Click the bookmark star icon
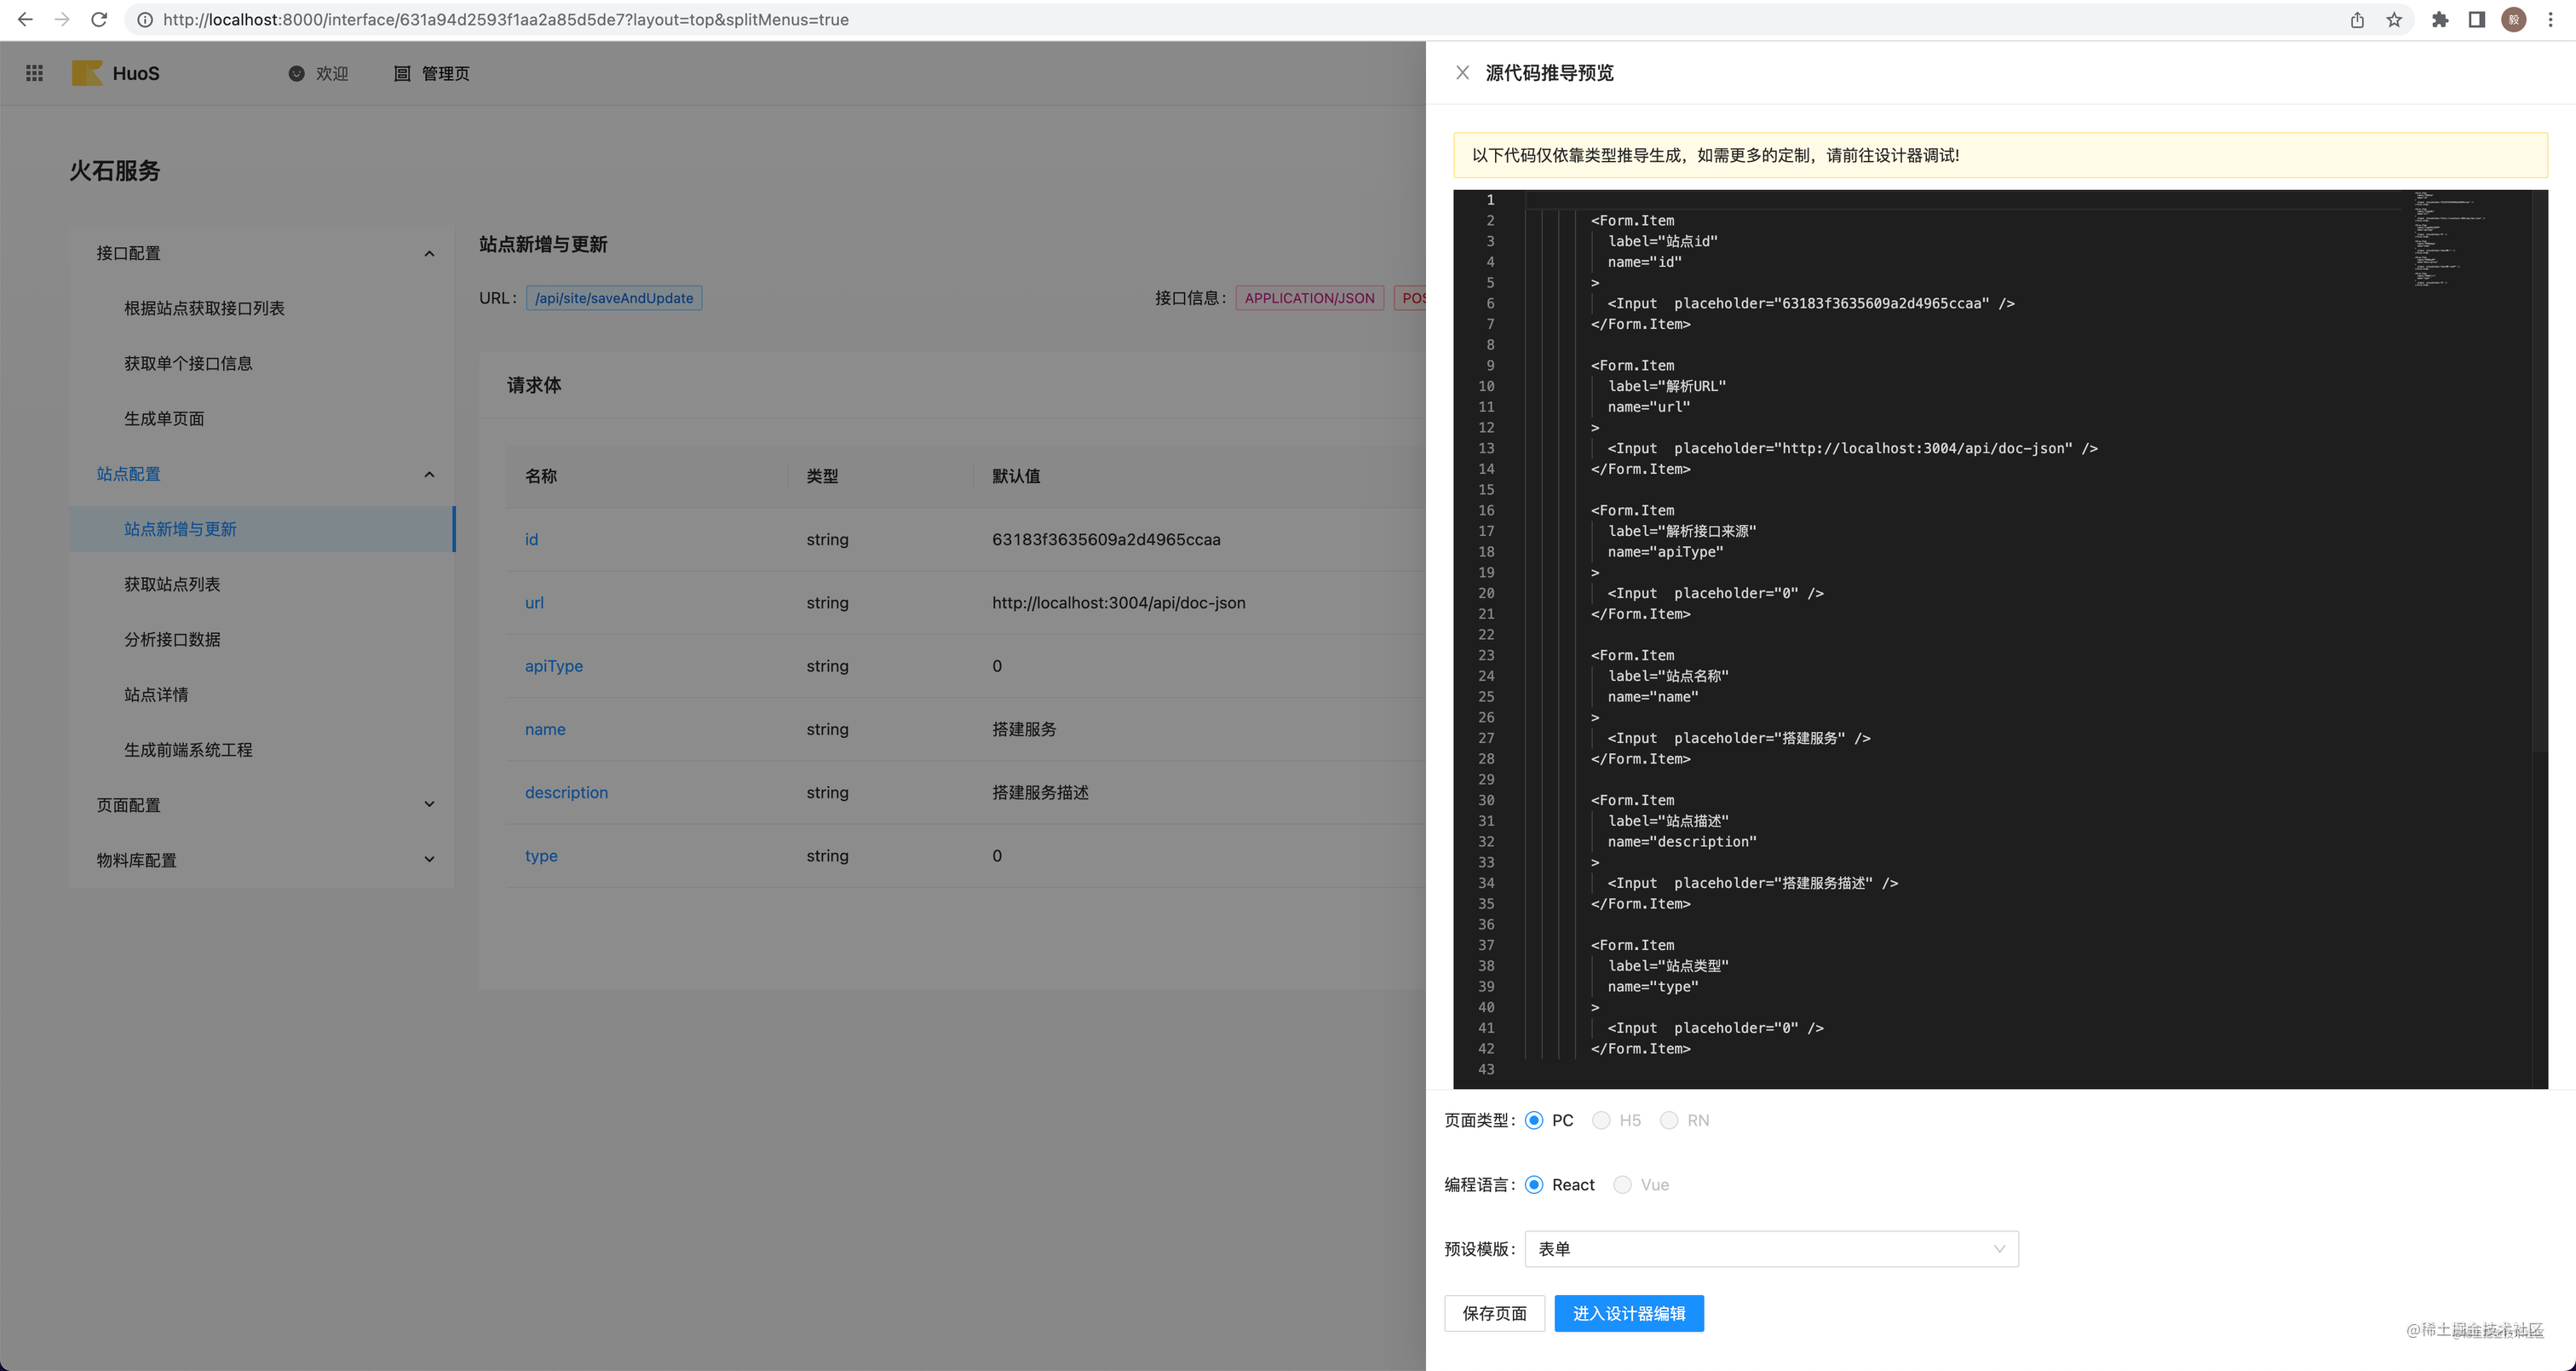Screen dimensions: 2576x1371 [x=2394, y=19]
